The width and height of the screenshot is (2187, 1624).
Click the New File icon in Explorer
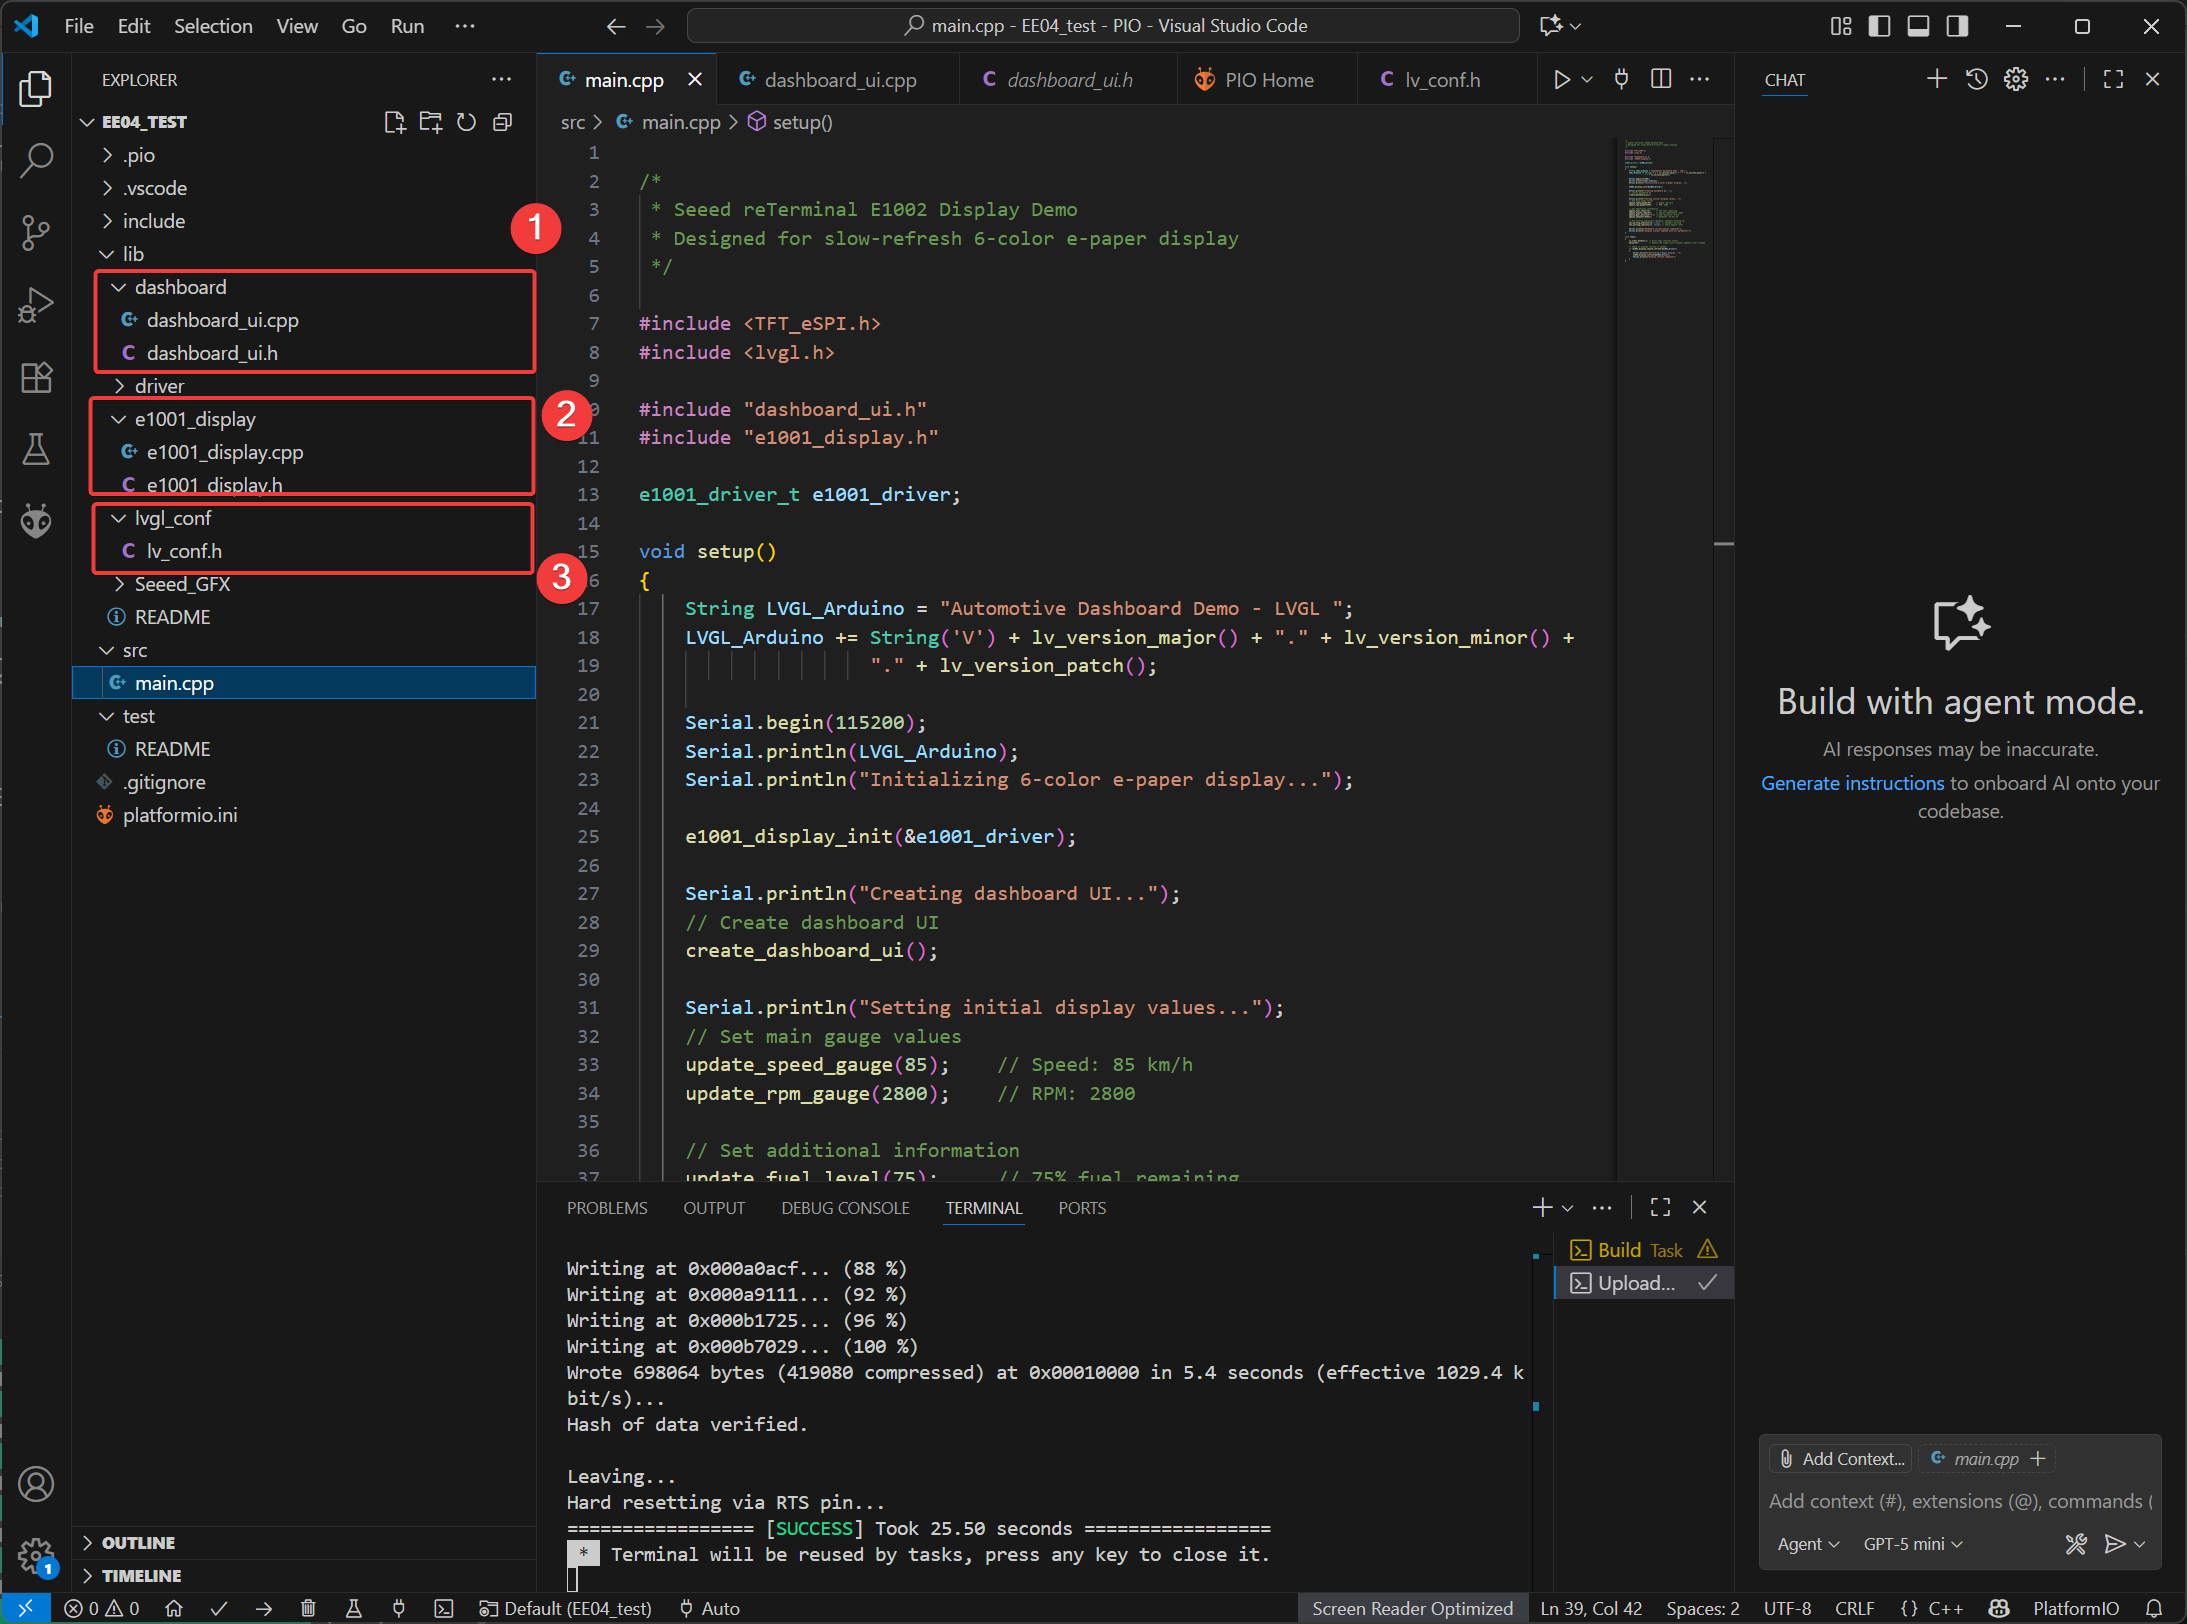[x=395, y=122]
